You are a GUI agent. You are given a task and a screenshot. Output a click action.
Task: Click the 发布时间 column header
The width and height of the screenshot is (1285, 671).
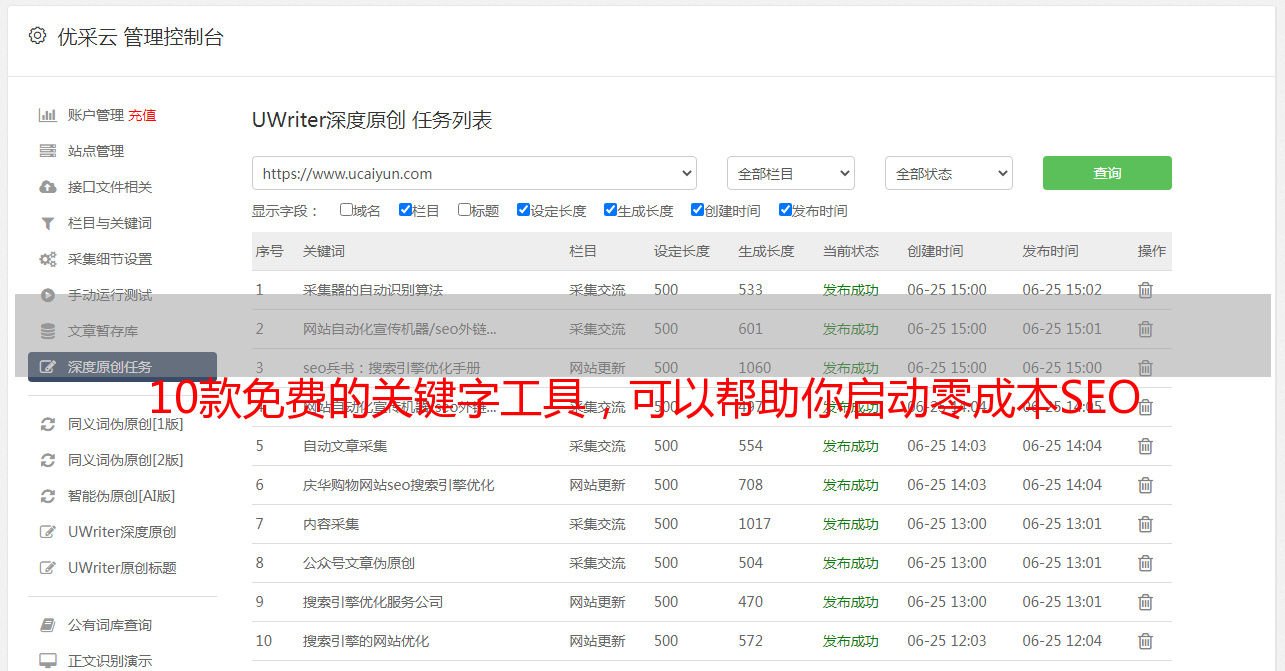(x=1050, y=251)
